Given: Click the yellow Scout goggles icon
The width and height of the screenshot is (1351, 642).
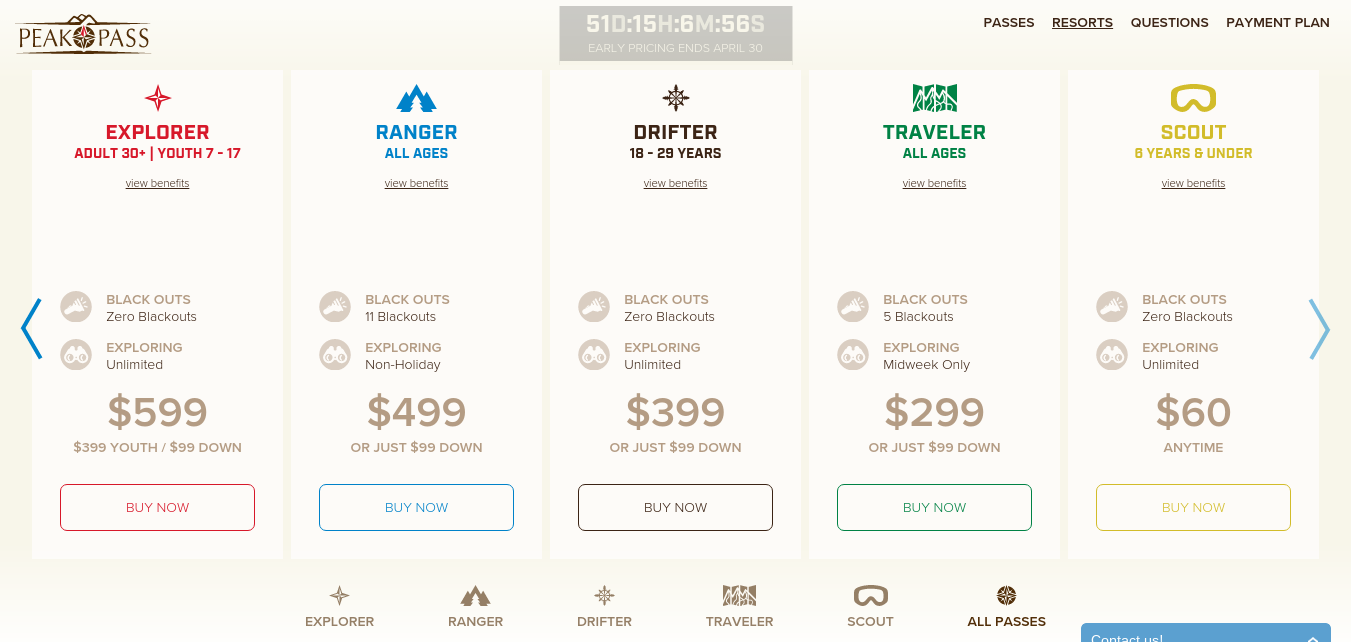Looking at the screenshot, I should point(1193,98).
